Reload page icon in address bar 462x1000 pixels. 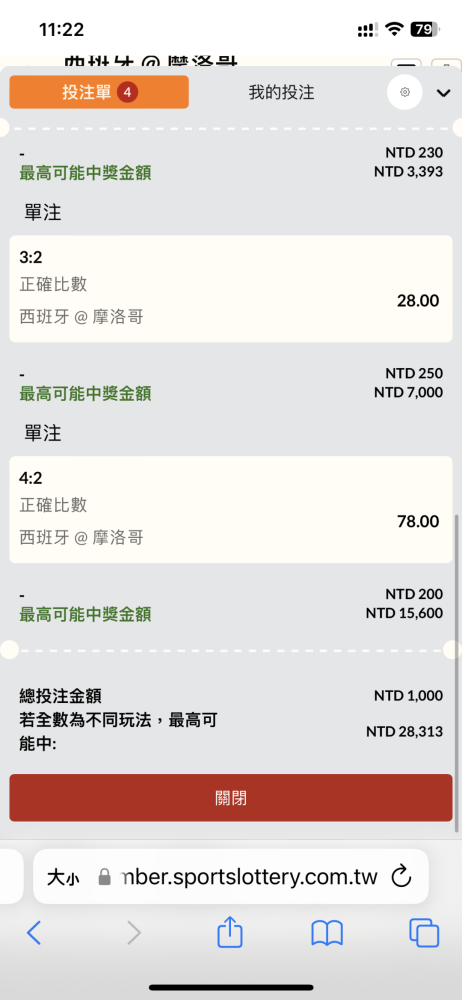(401, 876)
